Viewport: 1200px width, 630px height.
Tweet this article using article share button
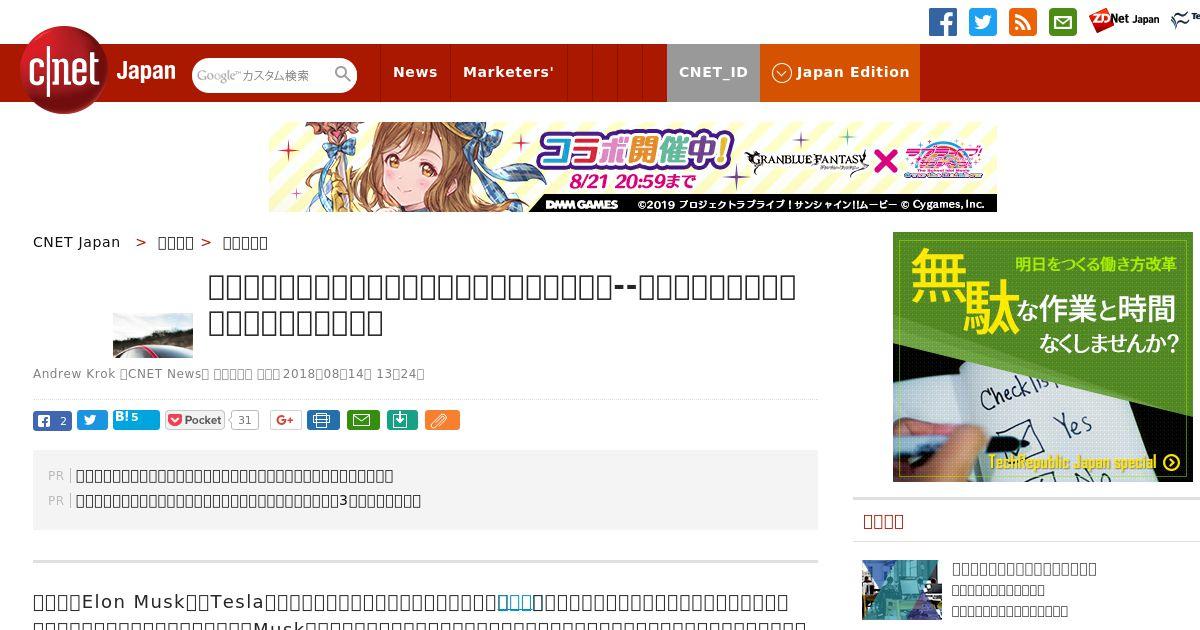tap(92, 420)
